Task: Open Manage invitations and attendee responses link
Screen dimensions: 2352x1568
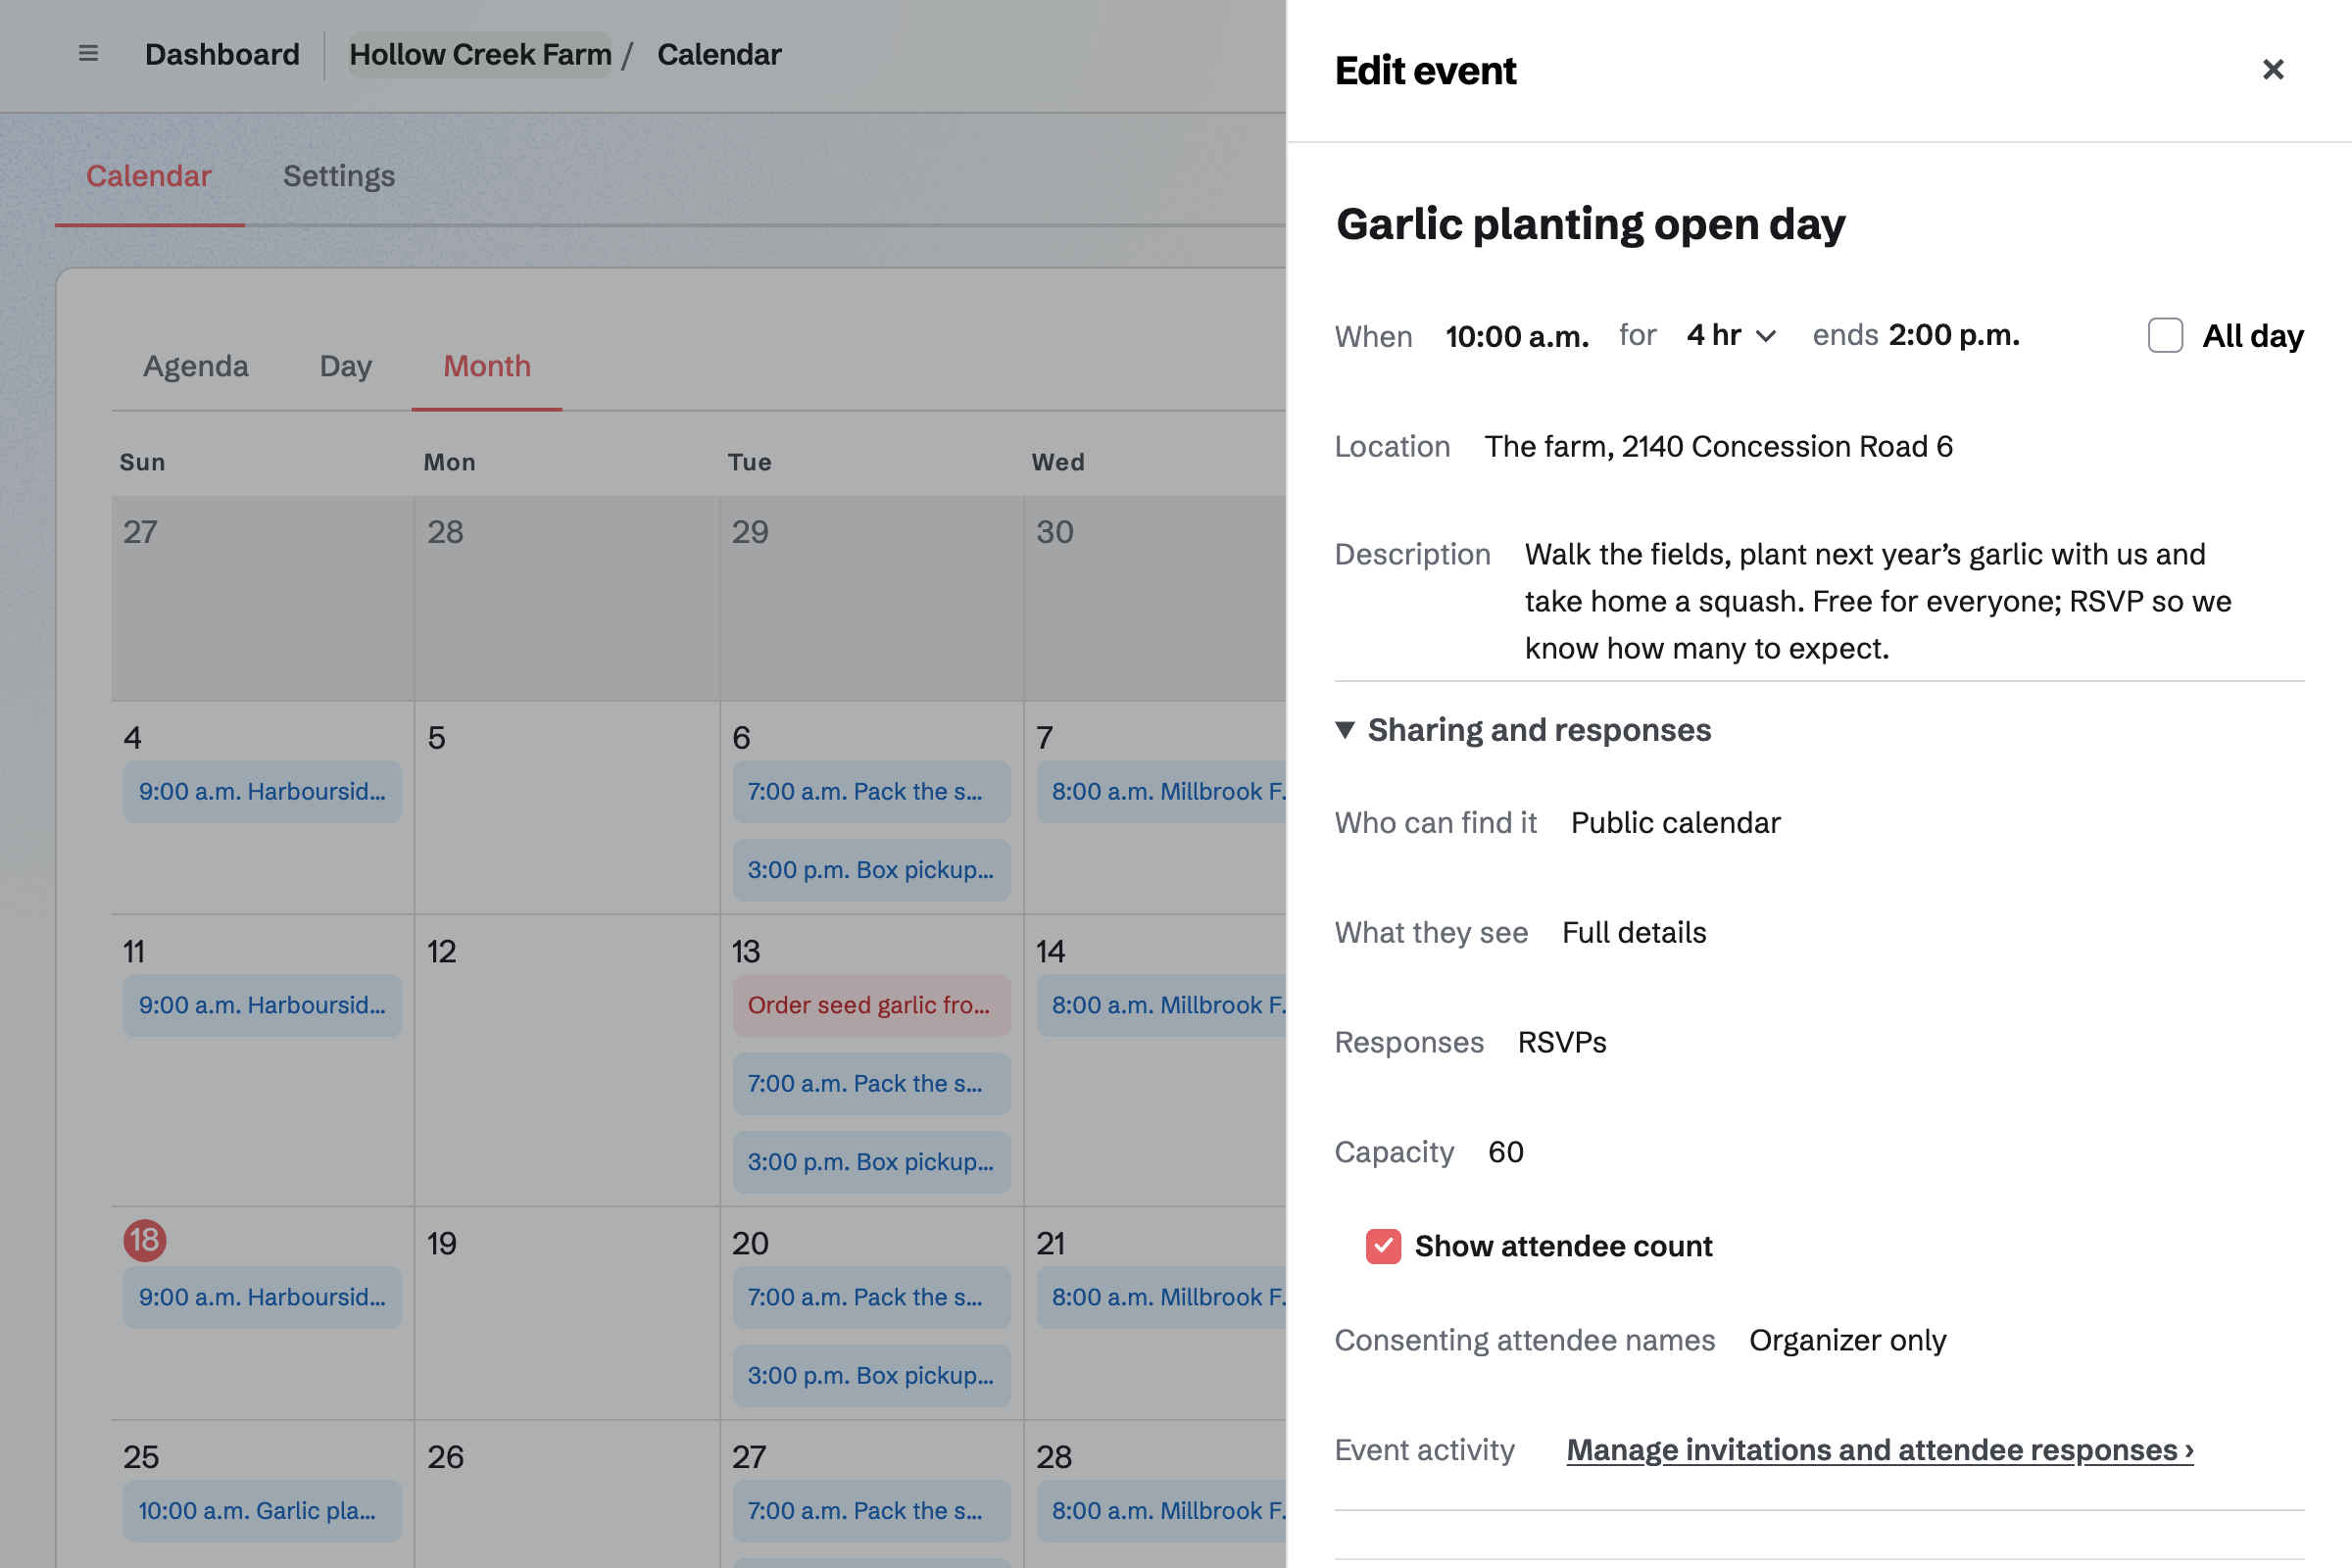Action: click(1880, 1450)
